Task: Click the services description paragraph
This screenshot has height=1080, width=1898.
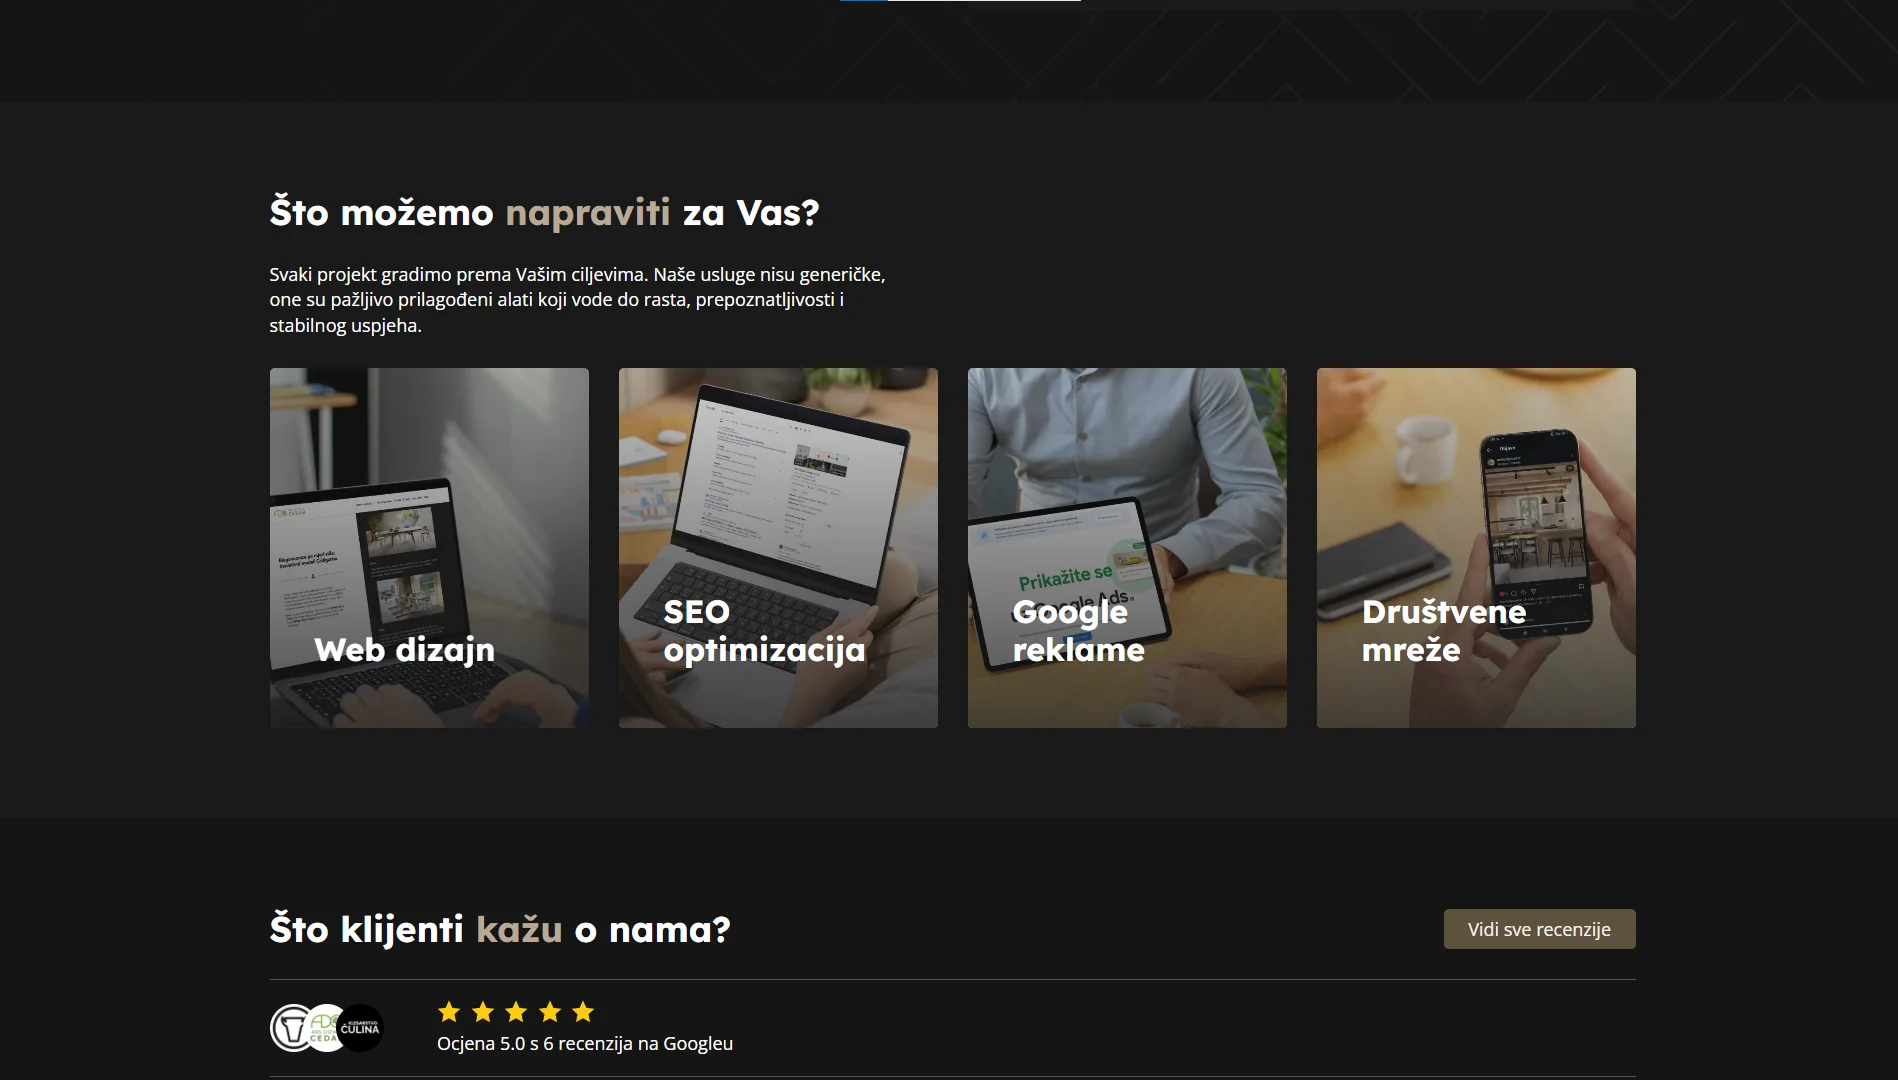Action: [577, 299]
